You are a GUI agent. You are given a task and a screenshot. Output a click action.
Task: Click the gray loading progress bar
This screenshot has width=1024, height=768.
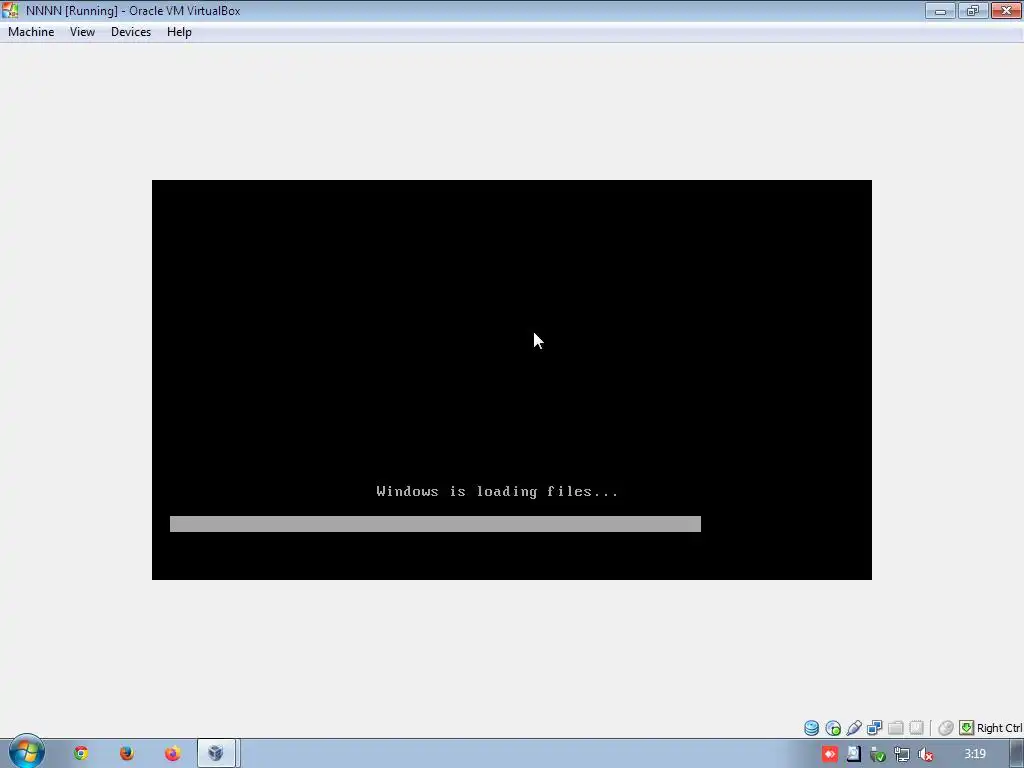(x=435, y=524)
